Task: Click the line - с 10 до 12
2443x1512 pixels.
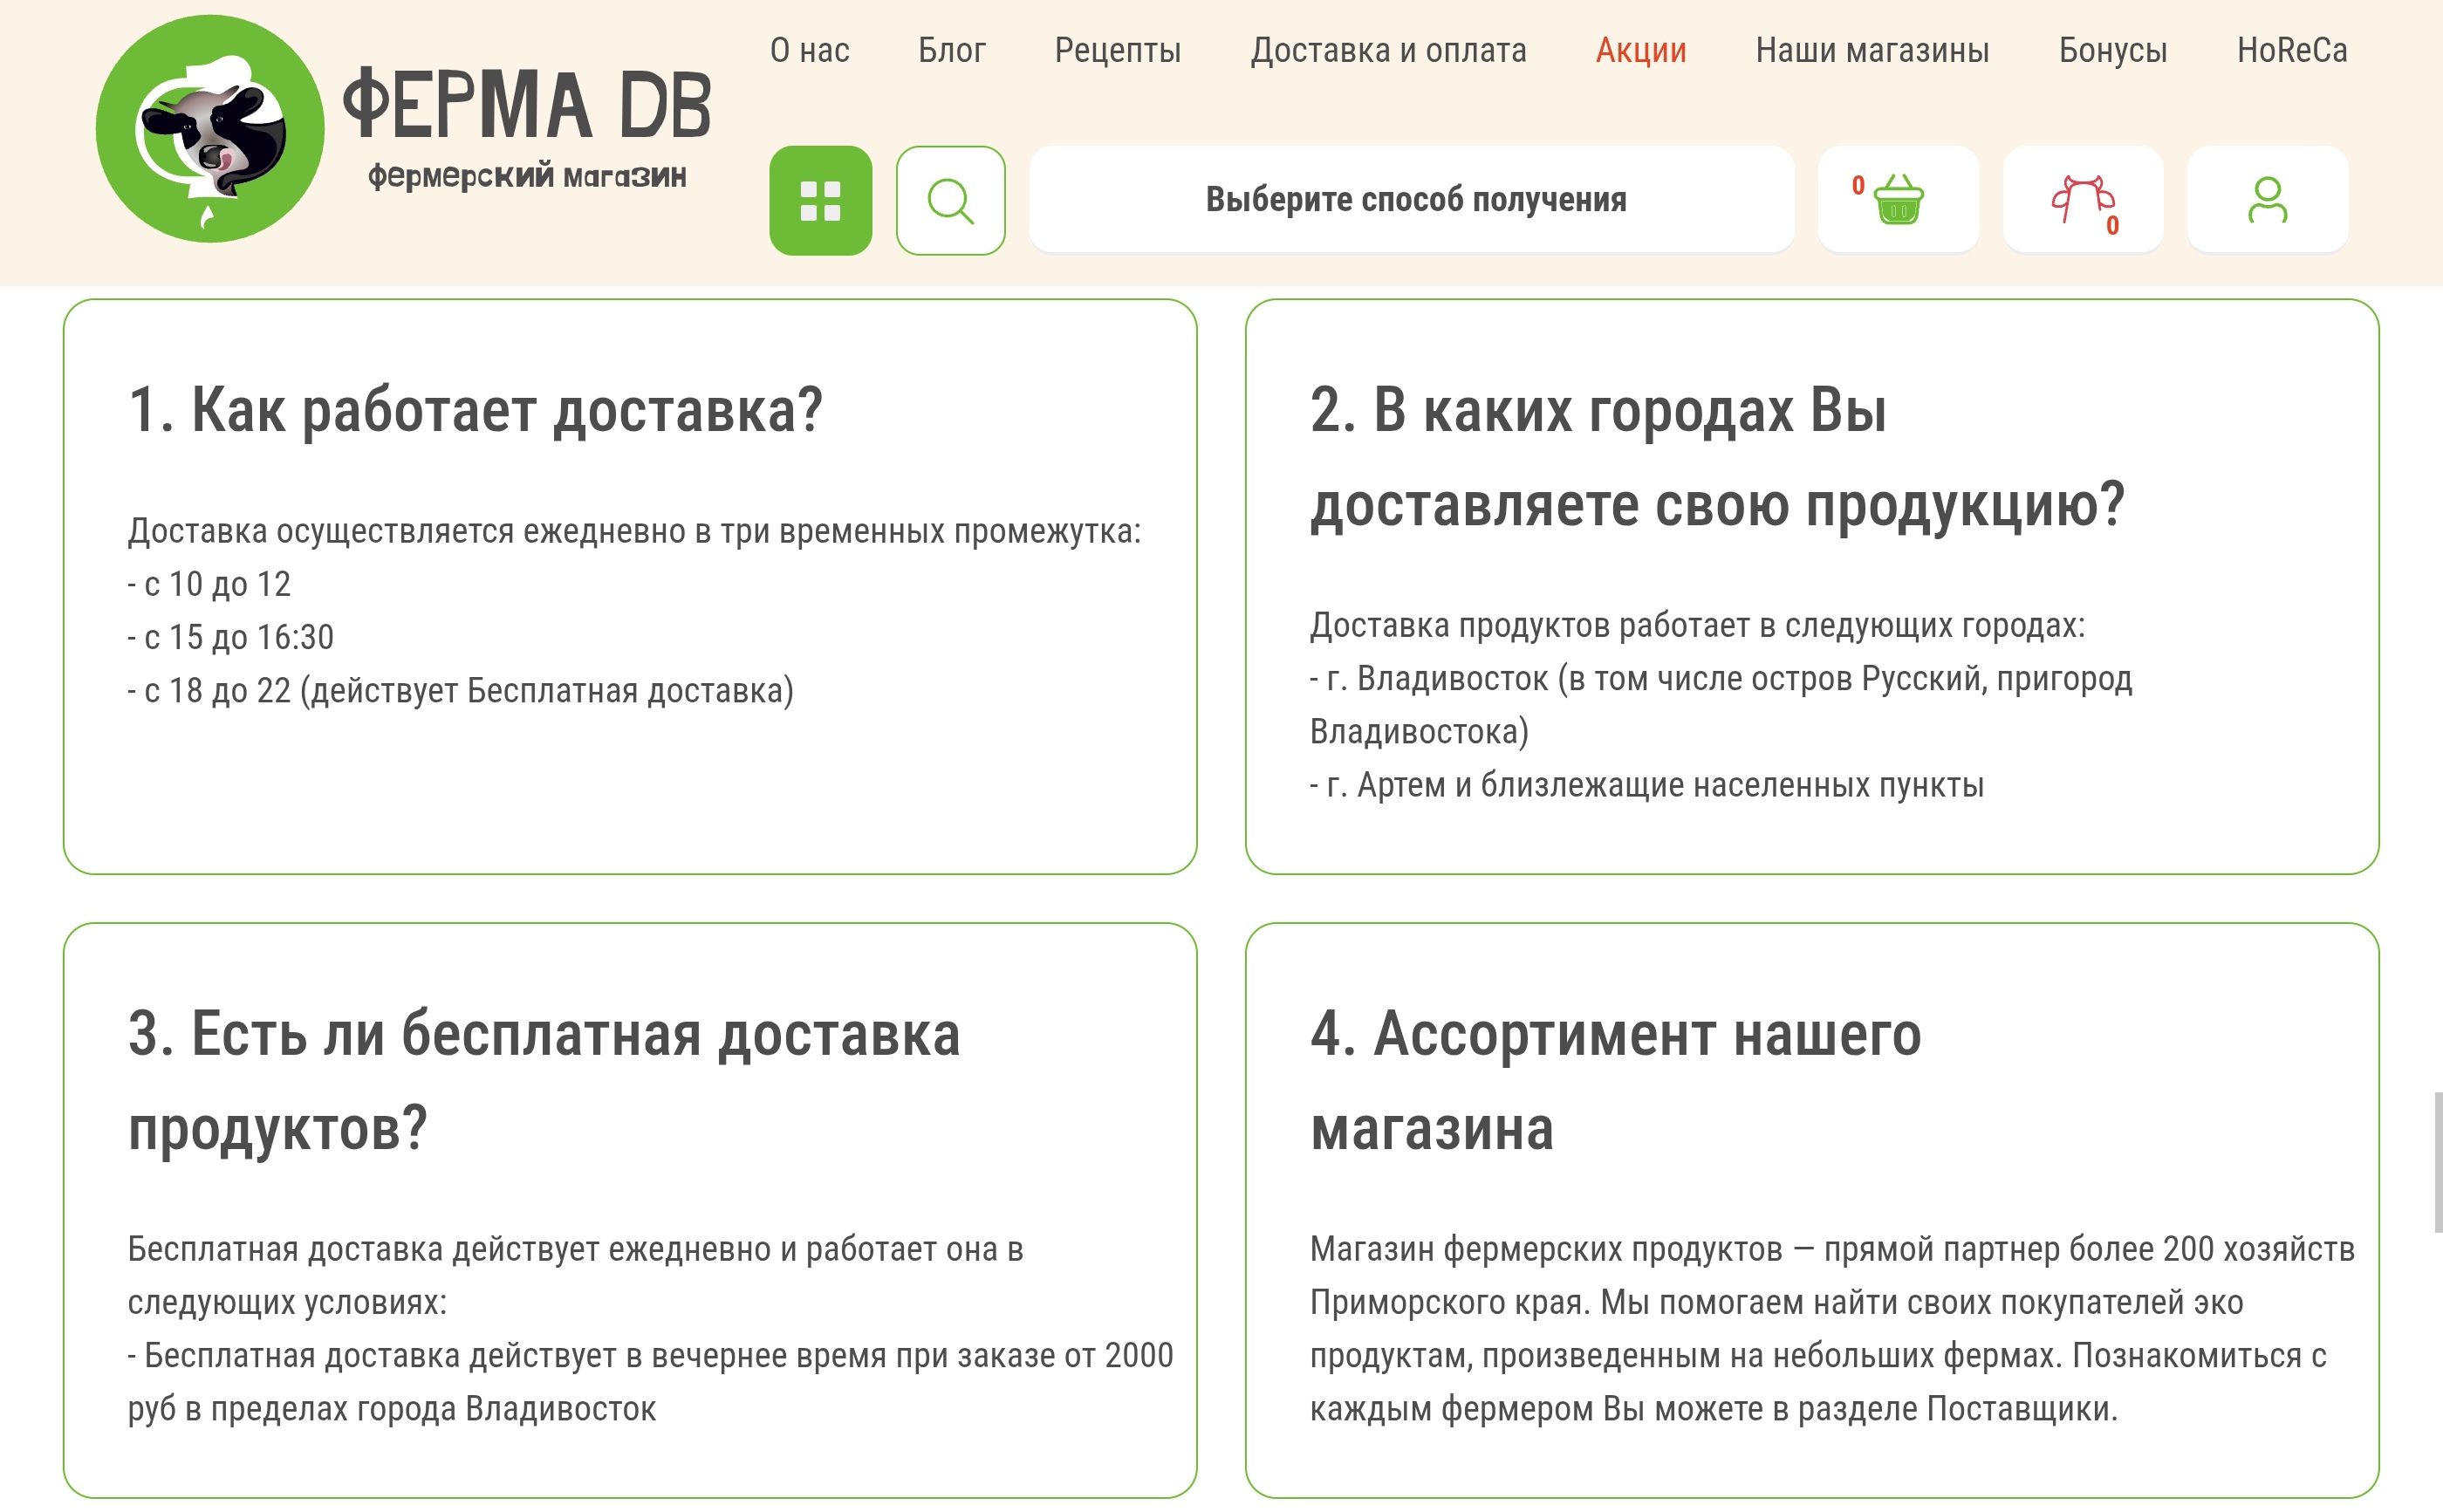Action: [209, 584]
